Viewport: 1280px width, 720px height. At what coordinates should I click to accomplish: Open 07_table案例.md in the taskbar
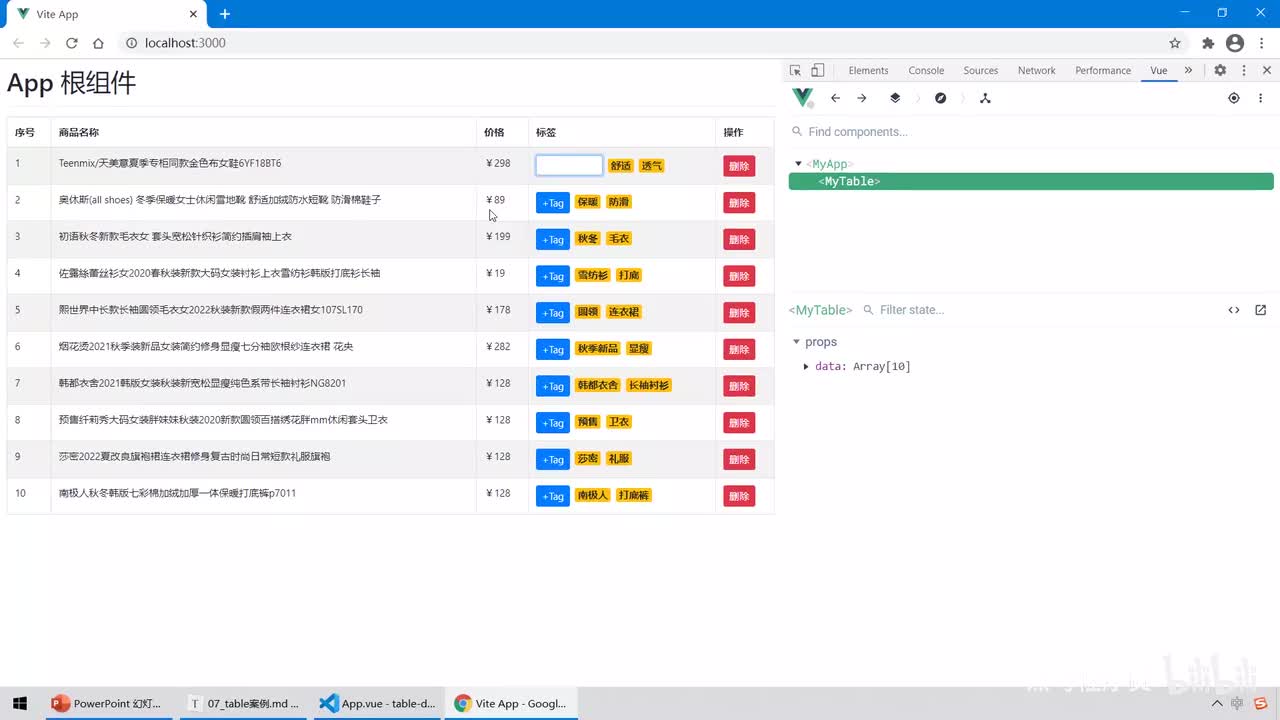[x=243, y=703]
